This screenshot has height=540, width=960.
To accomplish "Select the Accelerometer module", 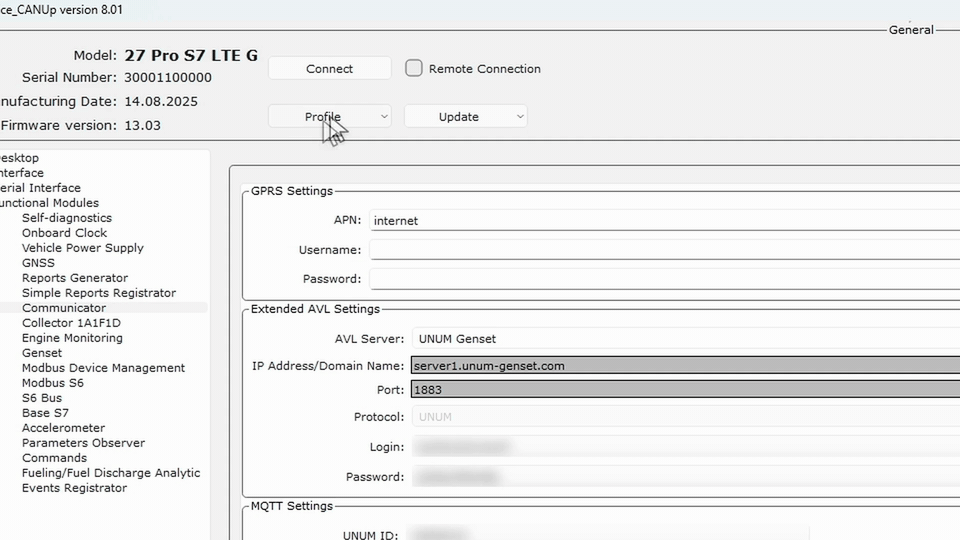I will pos(63,428).
